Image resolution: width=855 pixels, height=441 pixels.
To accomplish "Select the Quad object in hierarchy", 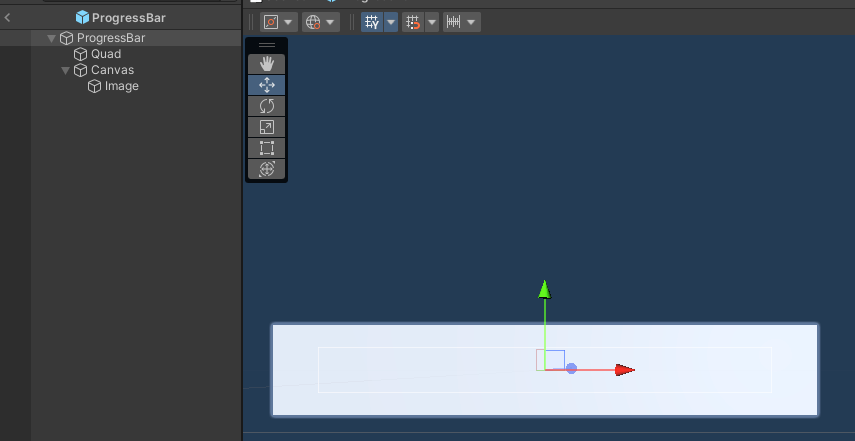I will [106, 54].
